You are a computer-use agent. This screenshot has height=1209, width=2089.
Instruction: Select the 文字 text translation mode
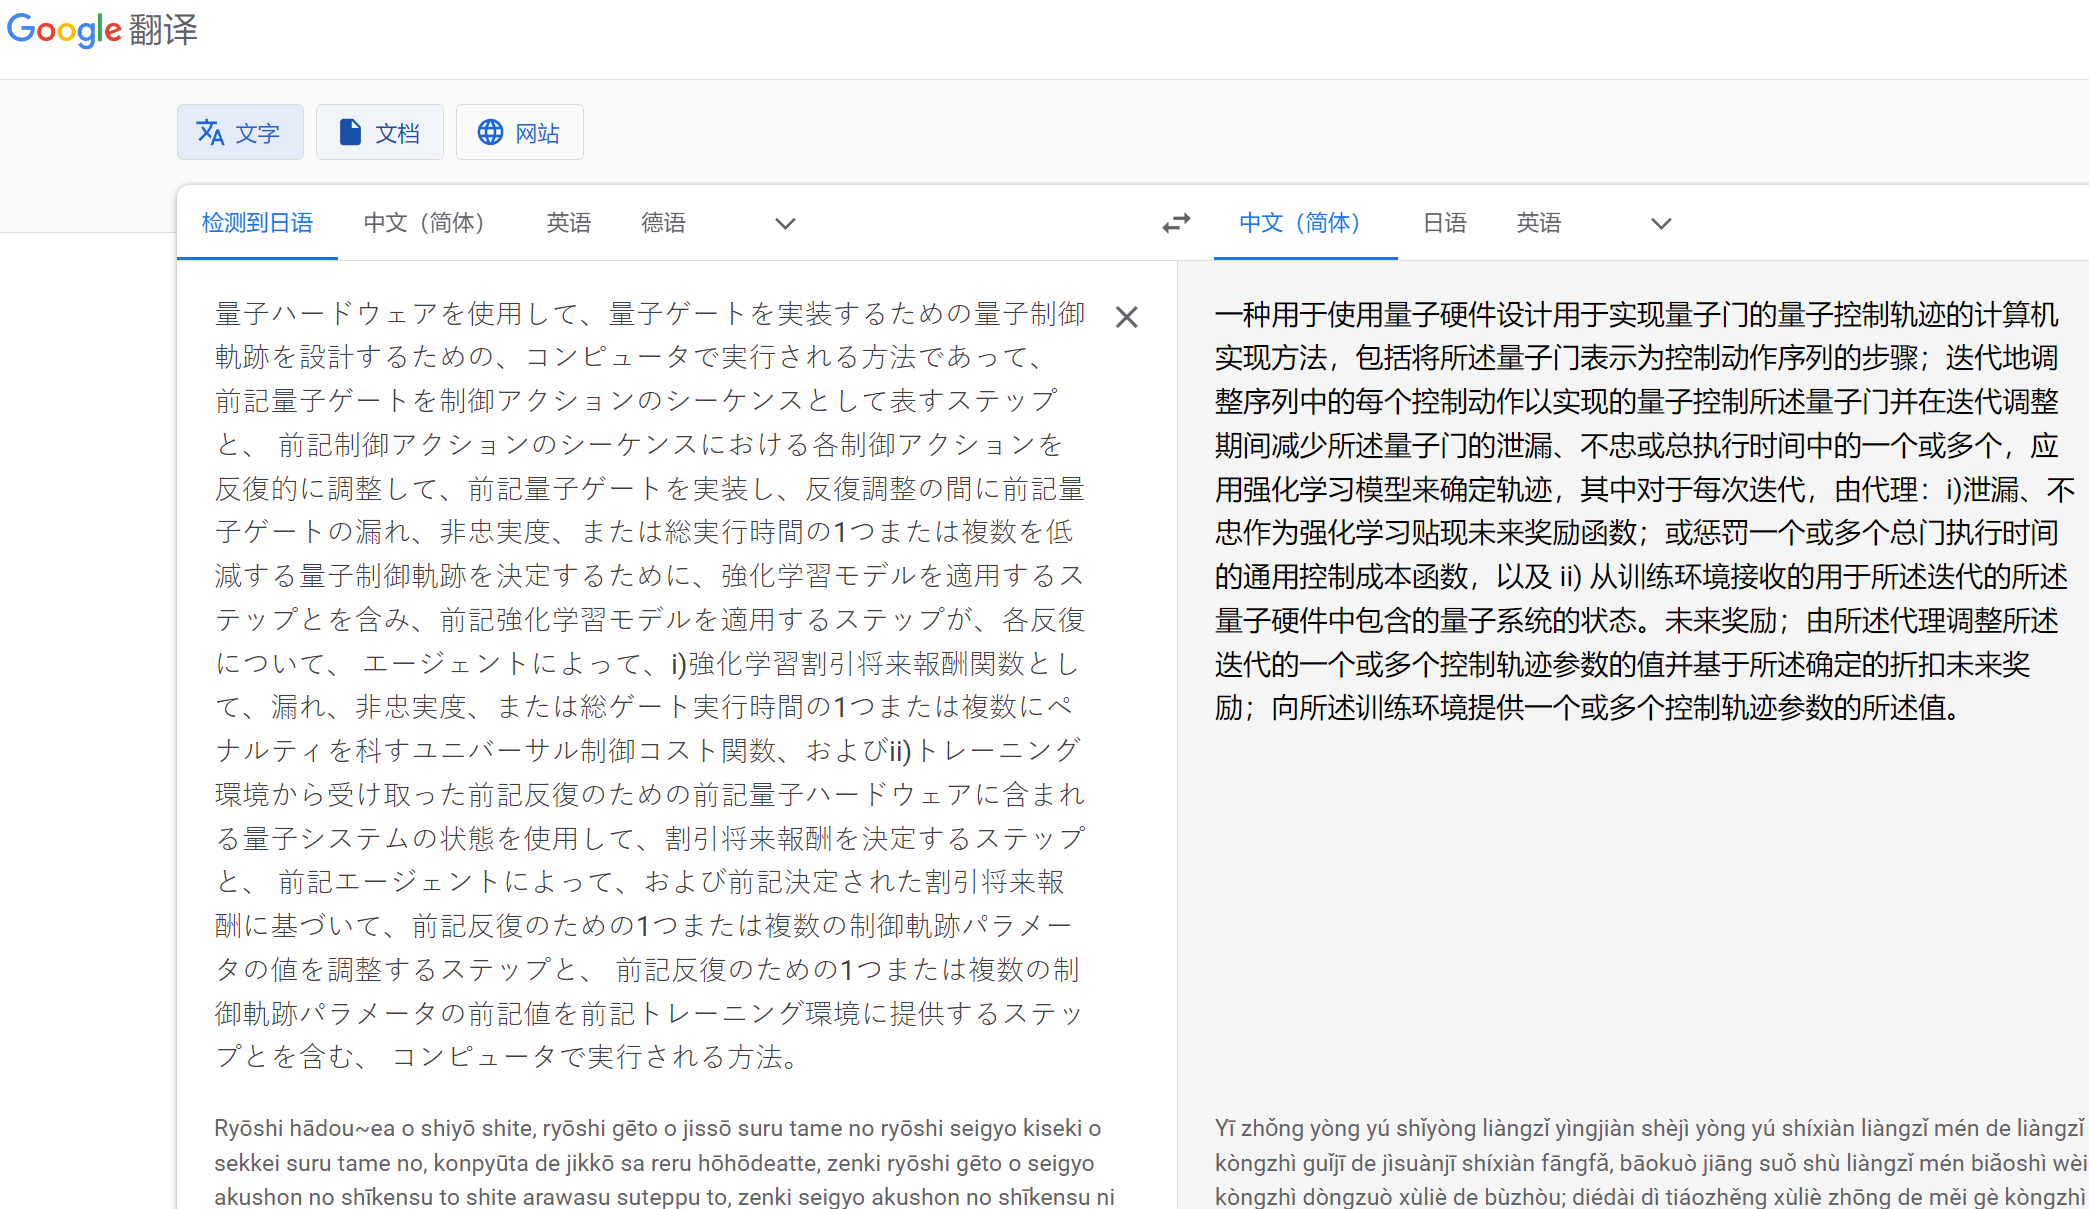click(240, 132)
